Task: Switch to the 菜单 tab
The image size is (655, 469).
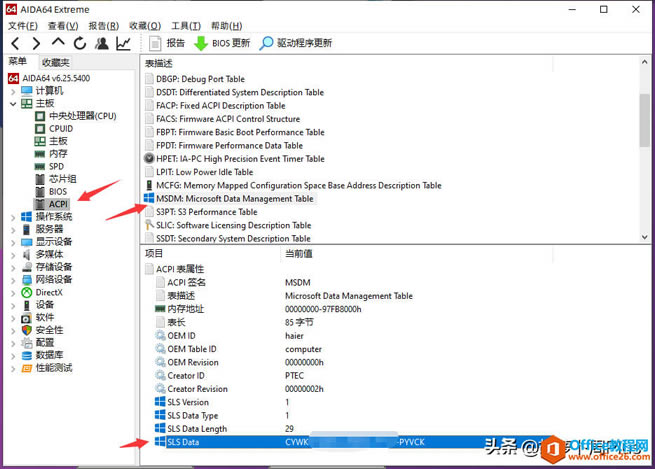Action: click(x=18, y=62)
